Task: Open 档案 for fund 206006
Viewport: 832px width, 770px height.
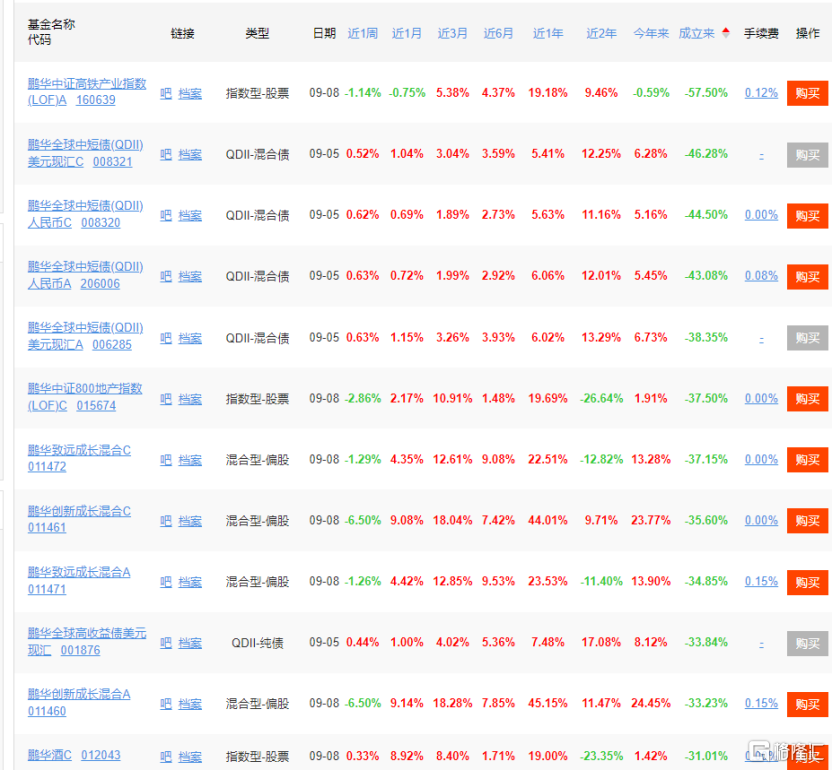Action: coord(190,276)
